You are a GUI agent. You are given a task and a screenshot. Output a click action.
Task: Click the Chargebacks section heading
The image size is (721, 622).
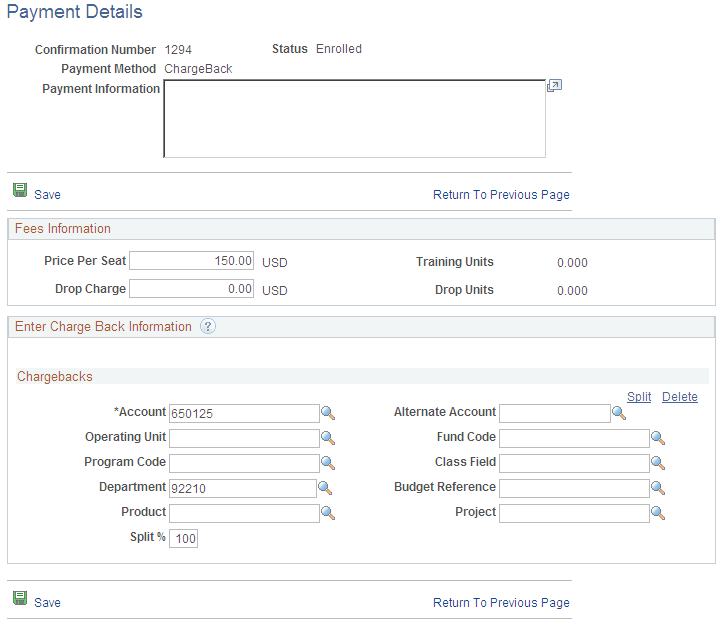click(x=55, y=377)
